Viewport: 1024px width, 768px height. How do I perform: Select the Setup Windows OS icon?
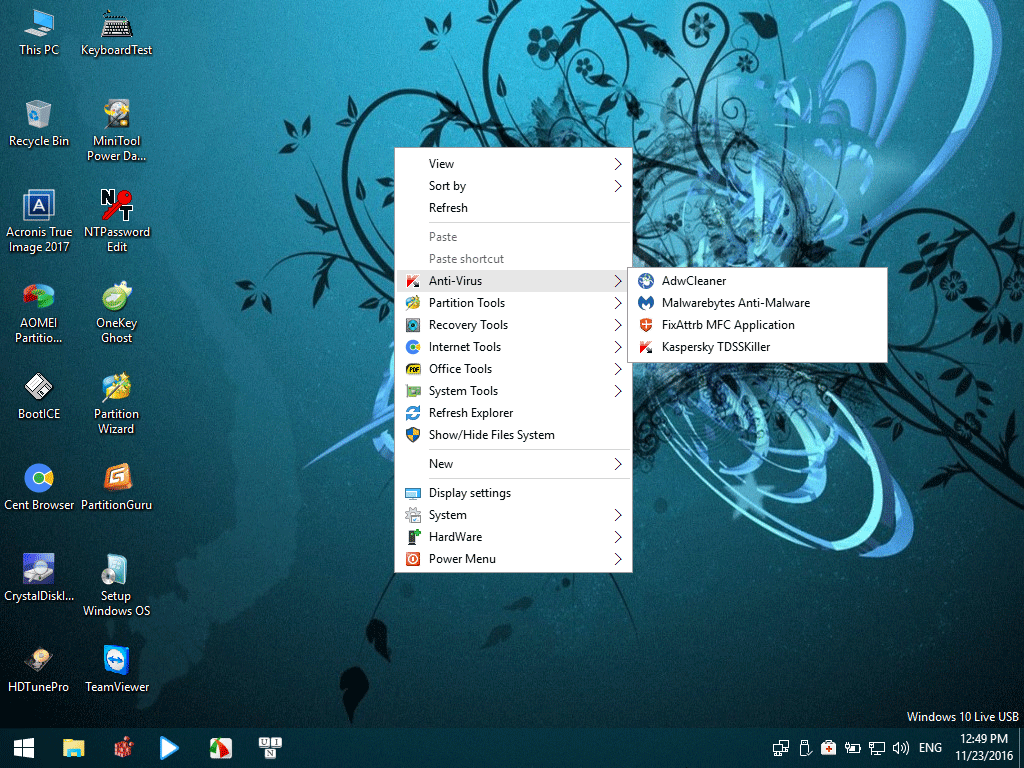(x=116, y=584)
